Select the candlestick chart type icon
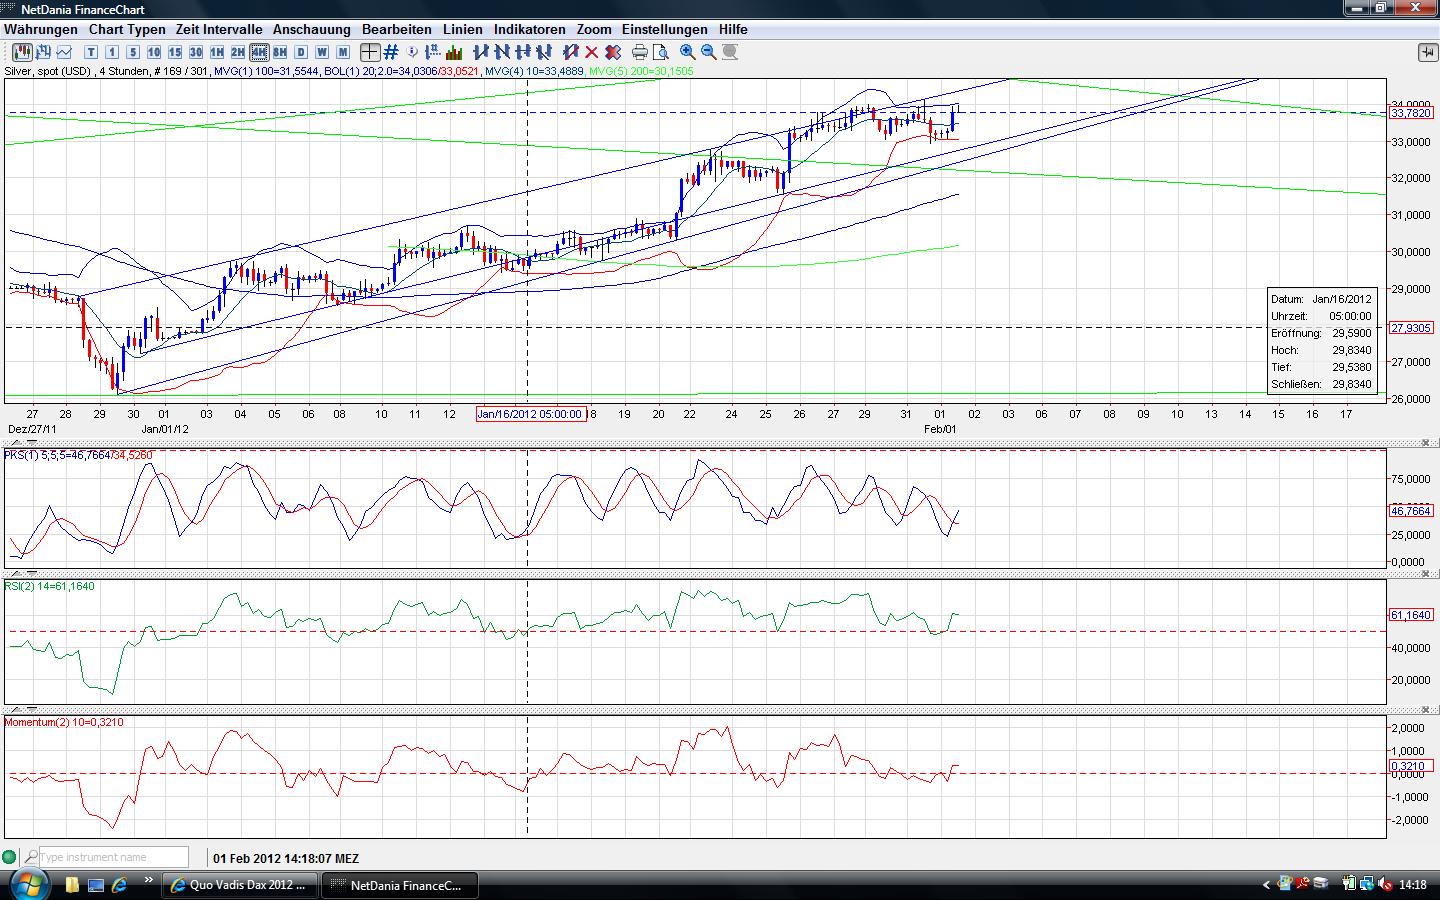This screenshot has width=1440, height=900. (20, 52)
